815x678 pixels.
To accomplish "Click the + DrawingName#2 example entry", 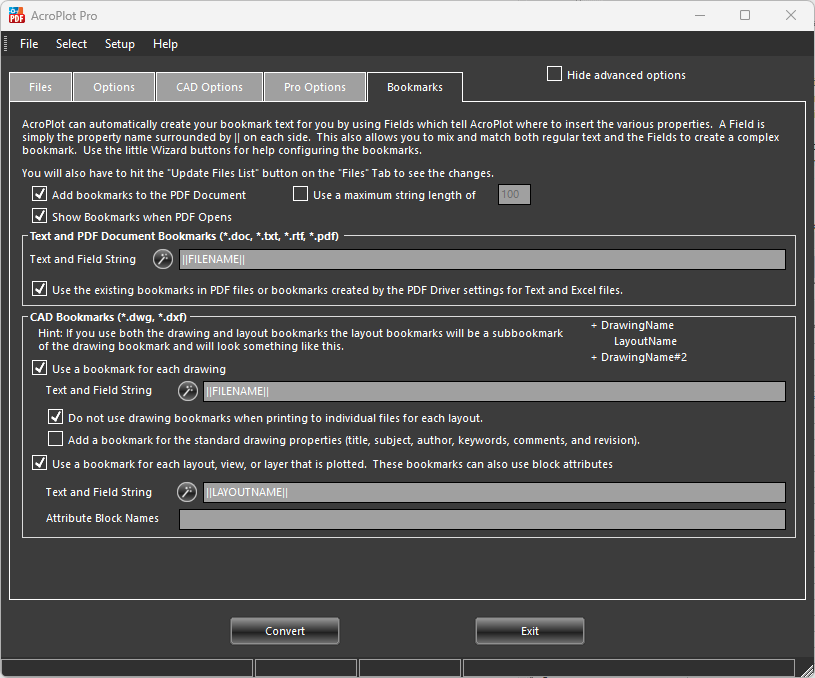I will 639,358.
